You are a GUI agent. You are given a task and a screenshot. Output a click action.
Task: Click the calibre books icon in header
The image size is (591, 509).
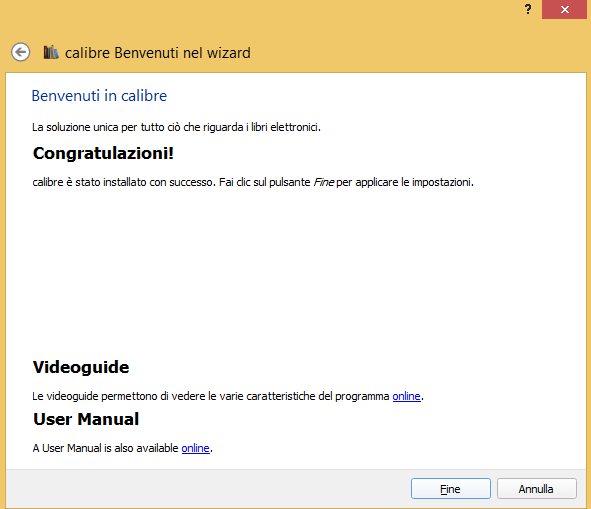click(x=51, y=52)
